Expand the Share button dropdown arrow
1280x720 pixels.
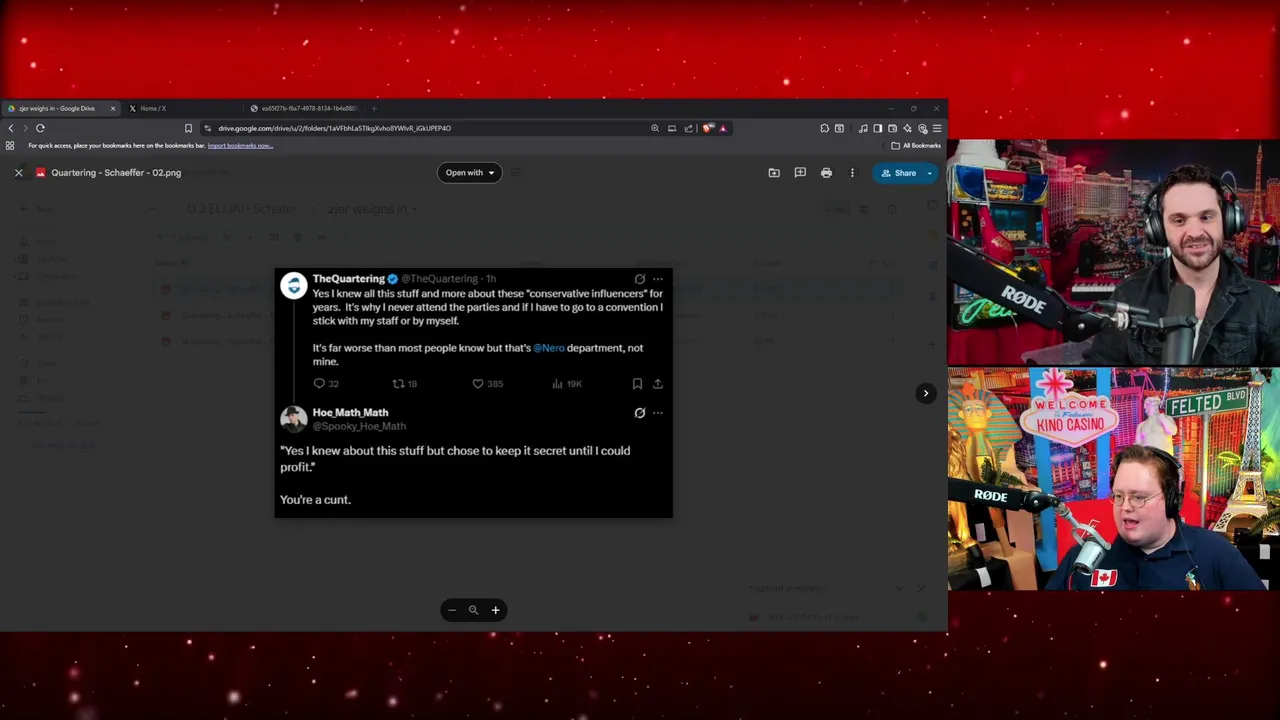[x=929, y=173]
